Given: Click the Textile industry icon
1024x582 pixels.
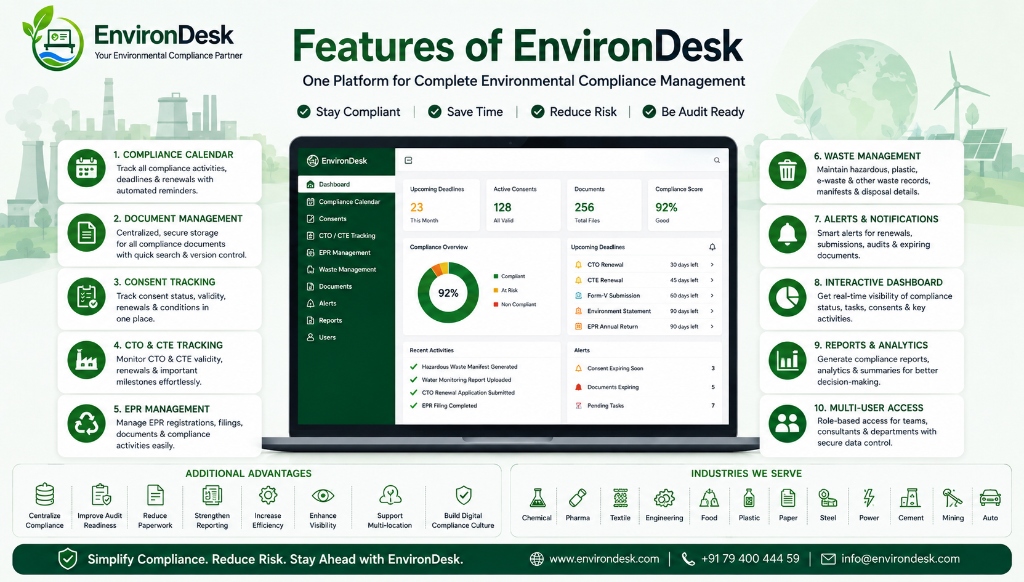Looking at the screenshot, I should tap(620, 498).
